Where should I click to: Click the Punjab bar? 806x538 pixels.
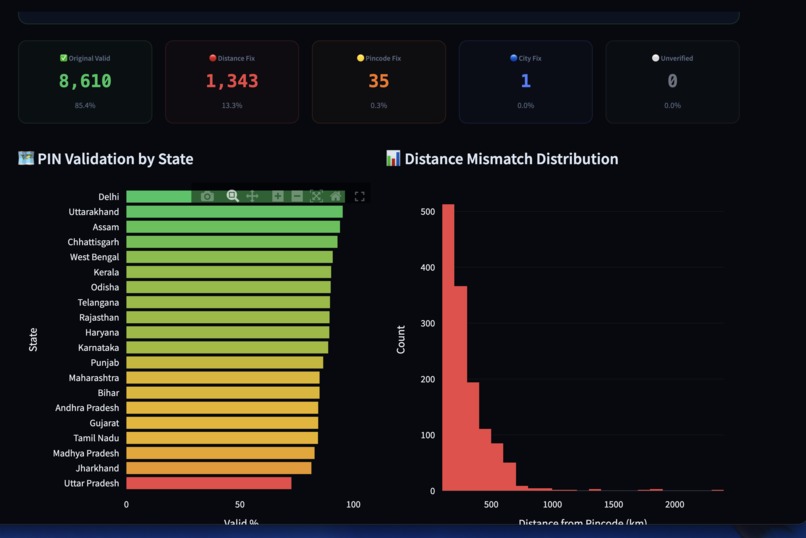point(225,363)
